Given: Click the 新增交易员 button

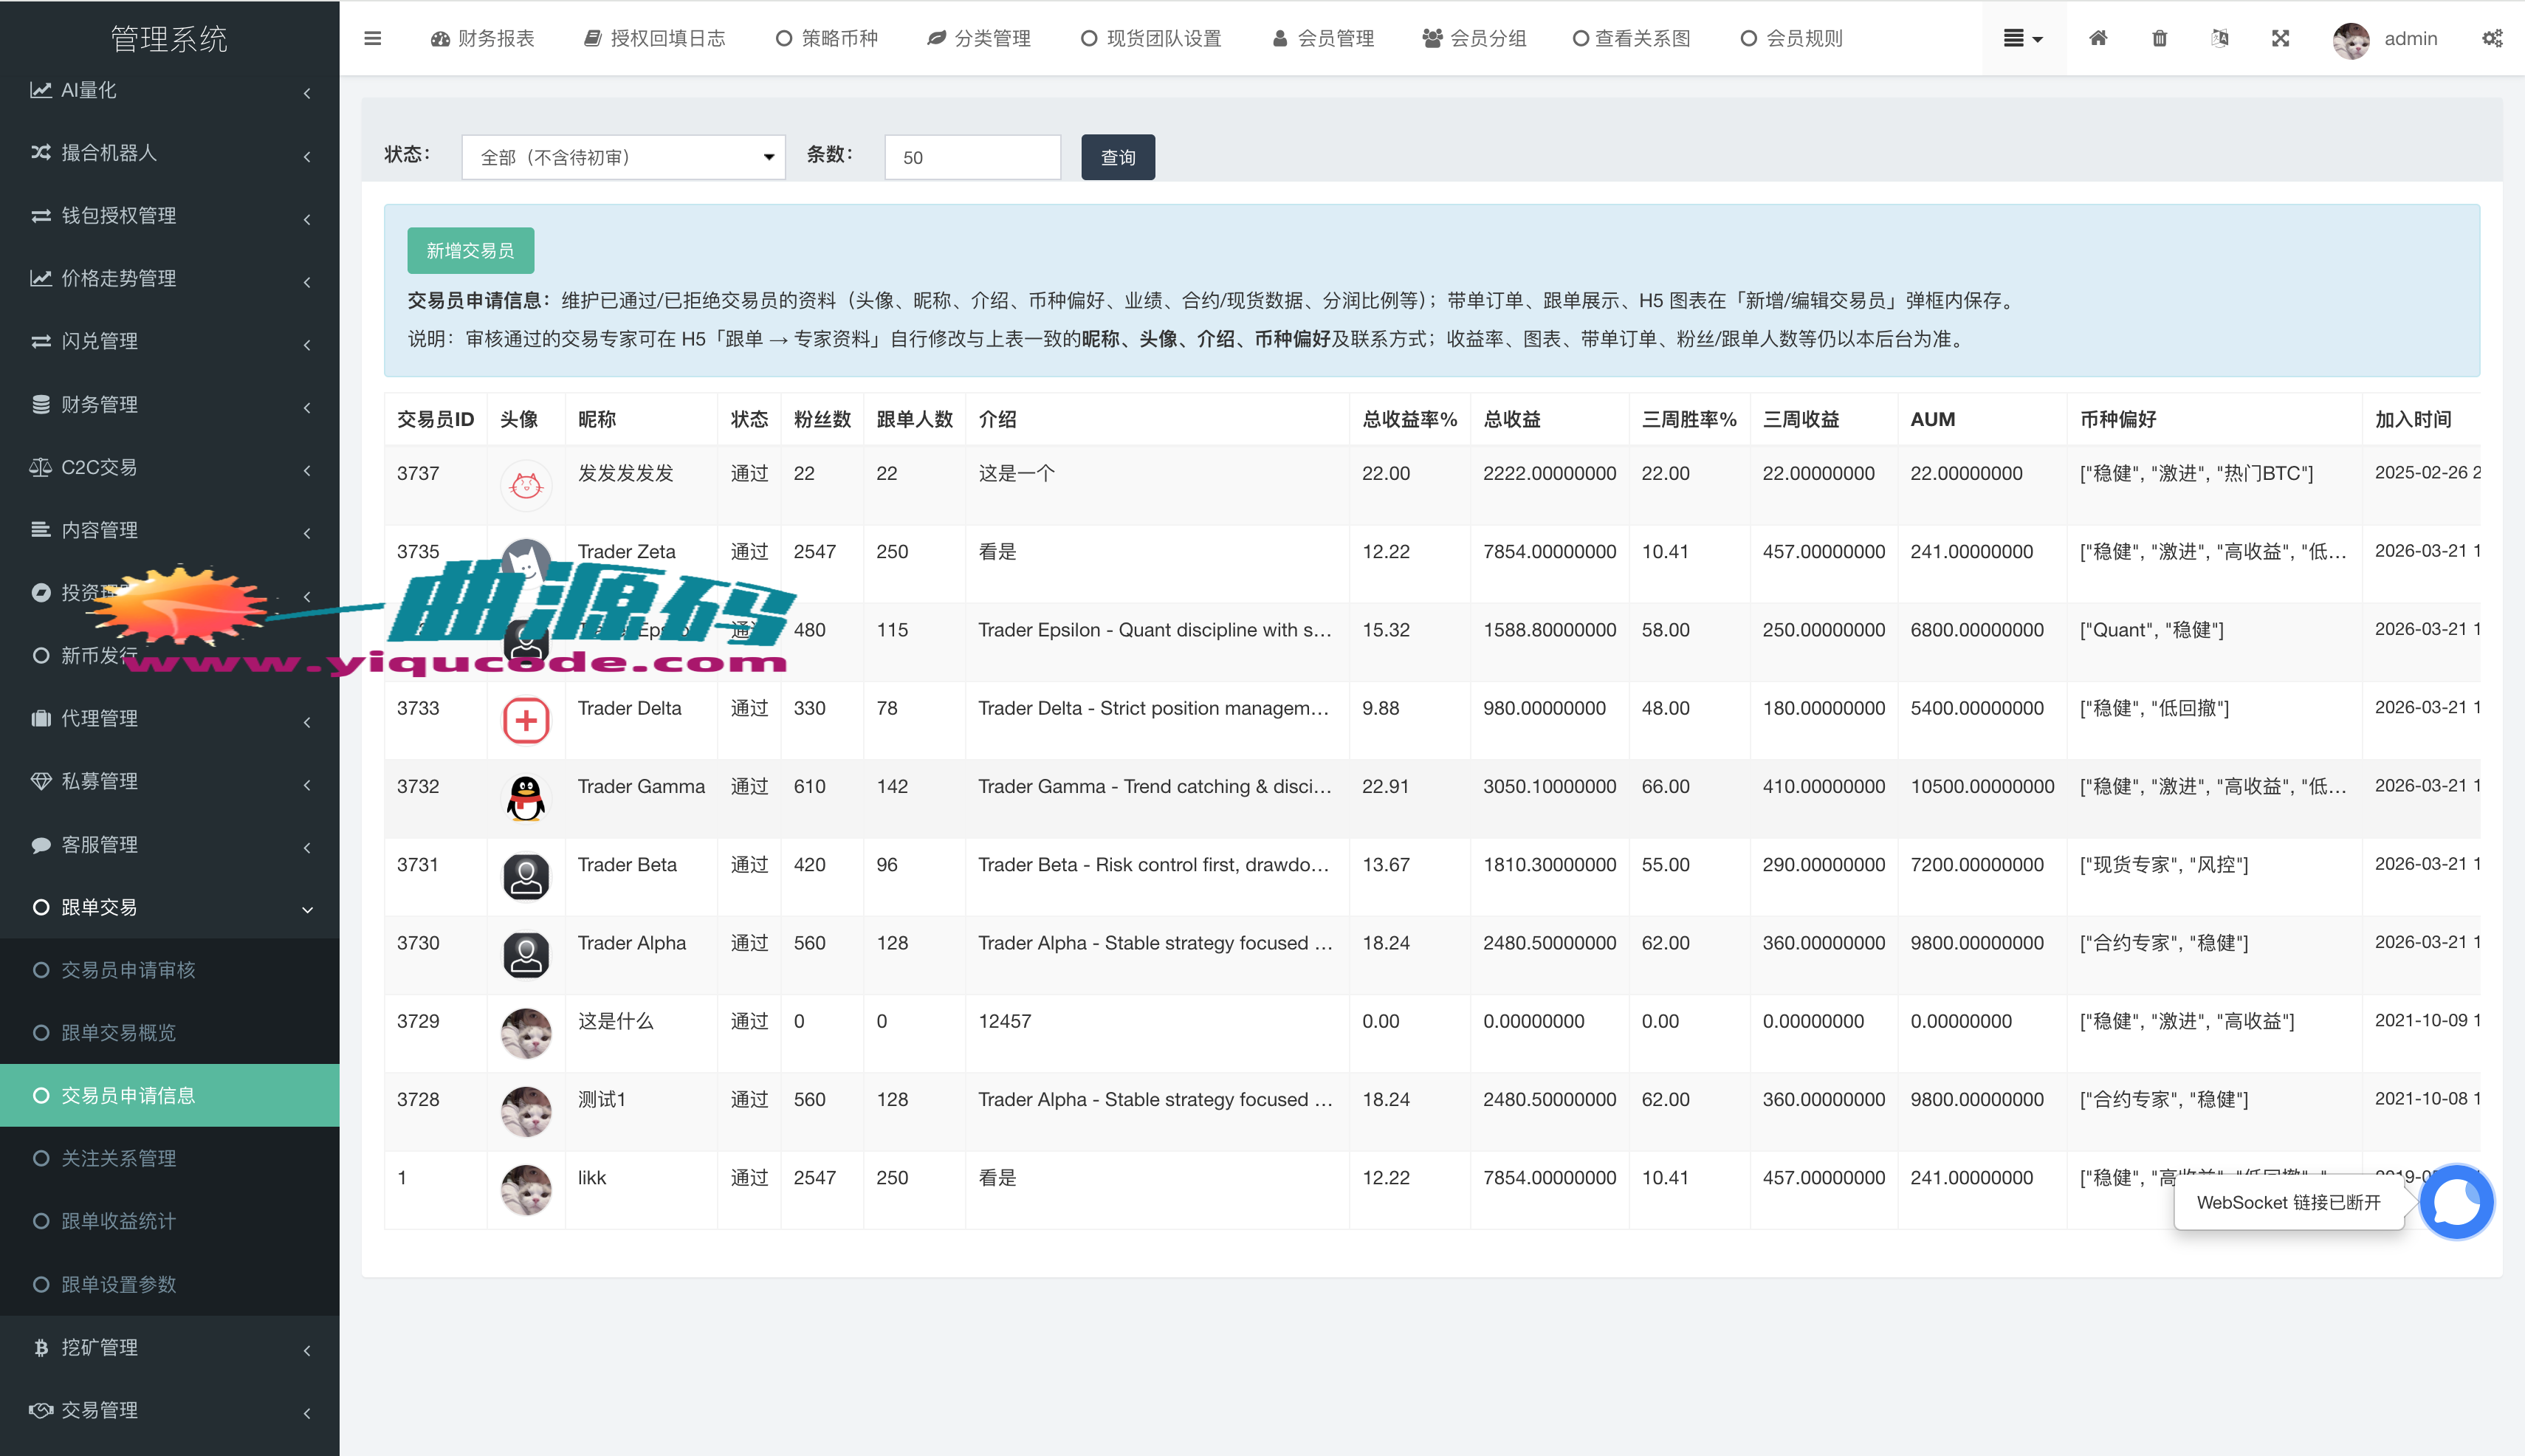Looking at the screenshot, I should click(470, 250).
